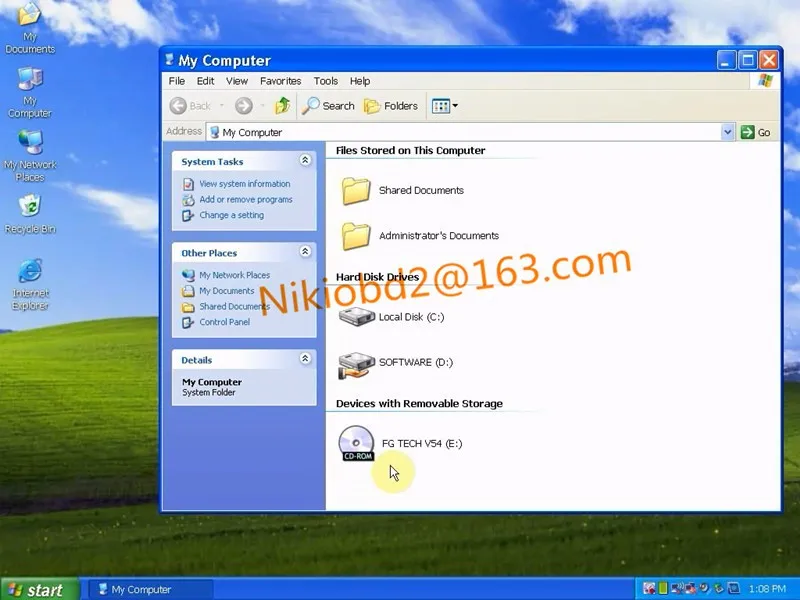Click the leftmost system tray icon
Image resolution: width=800 pixels, height=600 pixels.
click(x=648, y=589)
